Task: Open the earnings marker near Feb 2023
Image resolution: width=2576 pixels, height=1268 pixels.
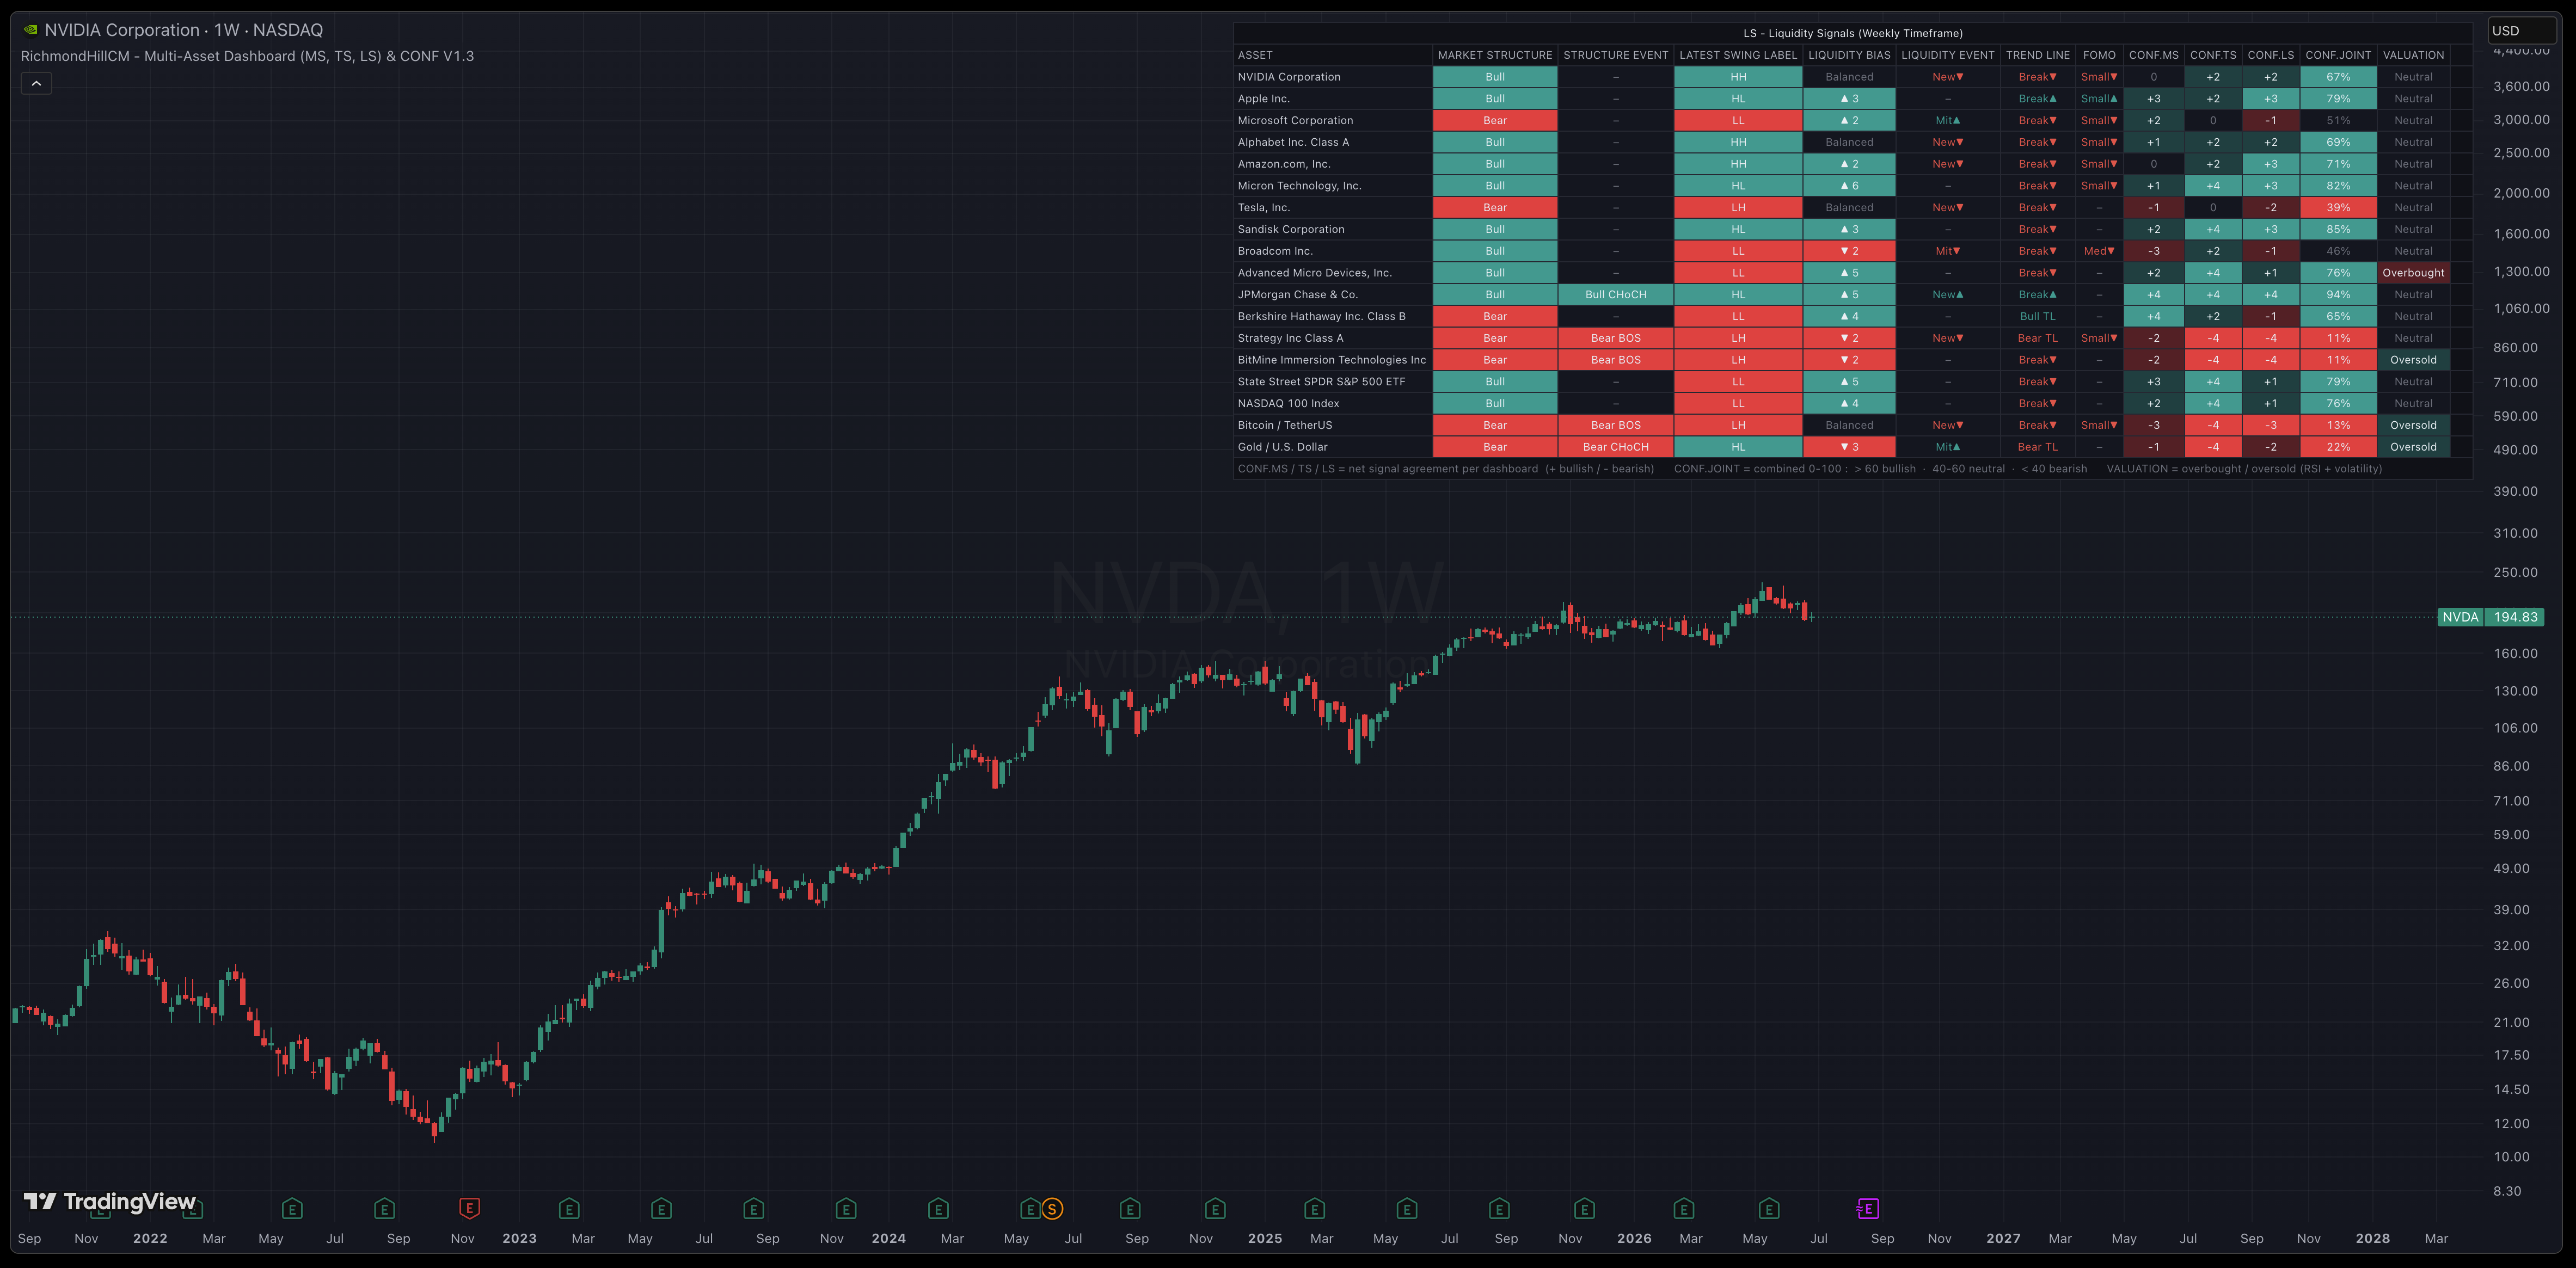Action: click(569, 1208)
